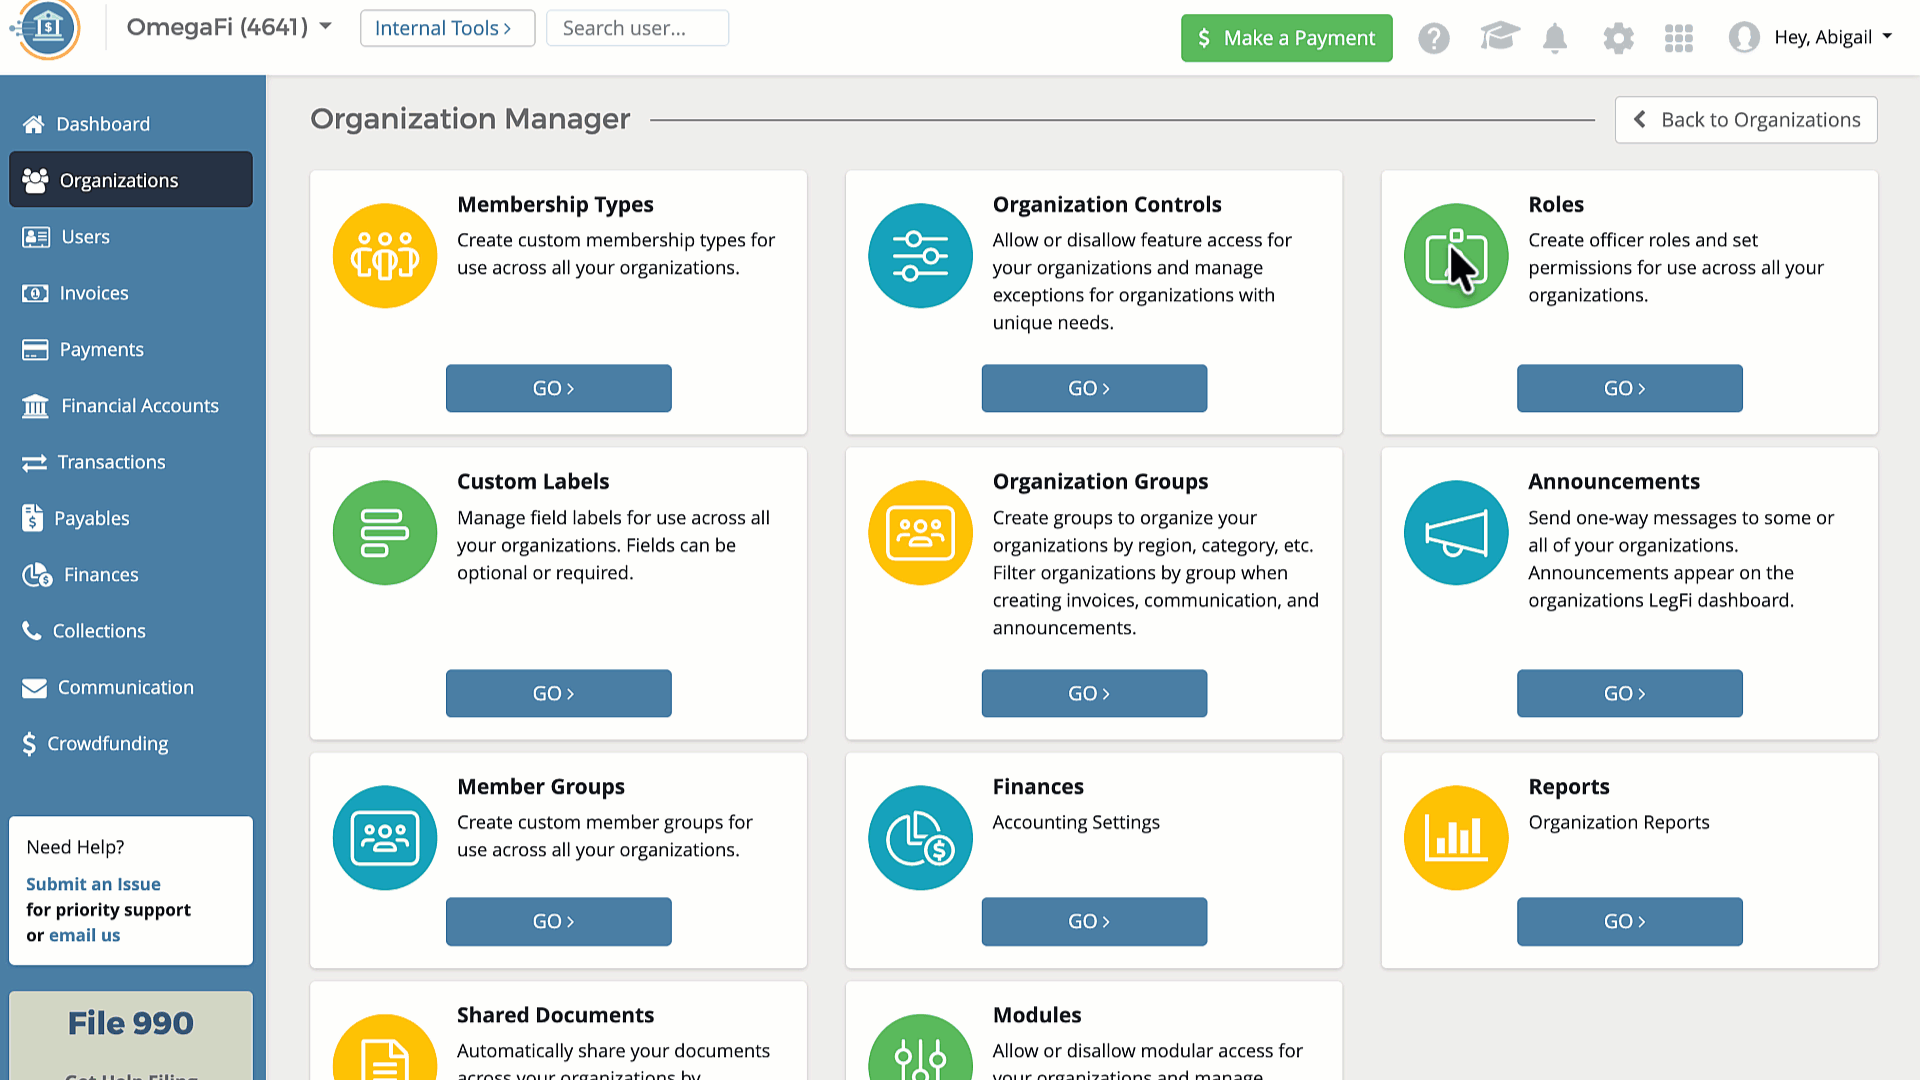Click the Make a Payment button

(x=1286, y=38)
